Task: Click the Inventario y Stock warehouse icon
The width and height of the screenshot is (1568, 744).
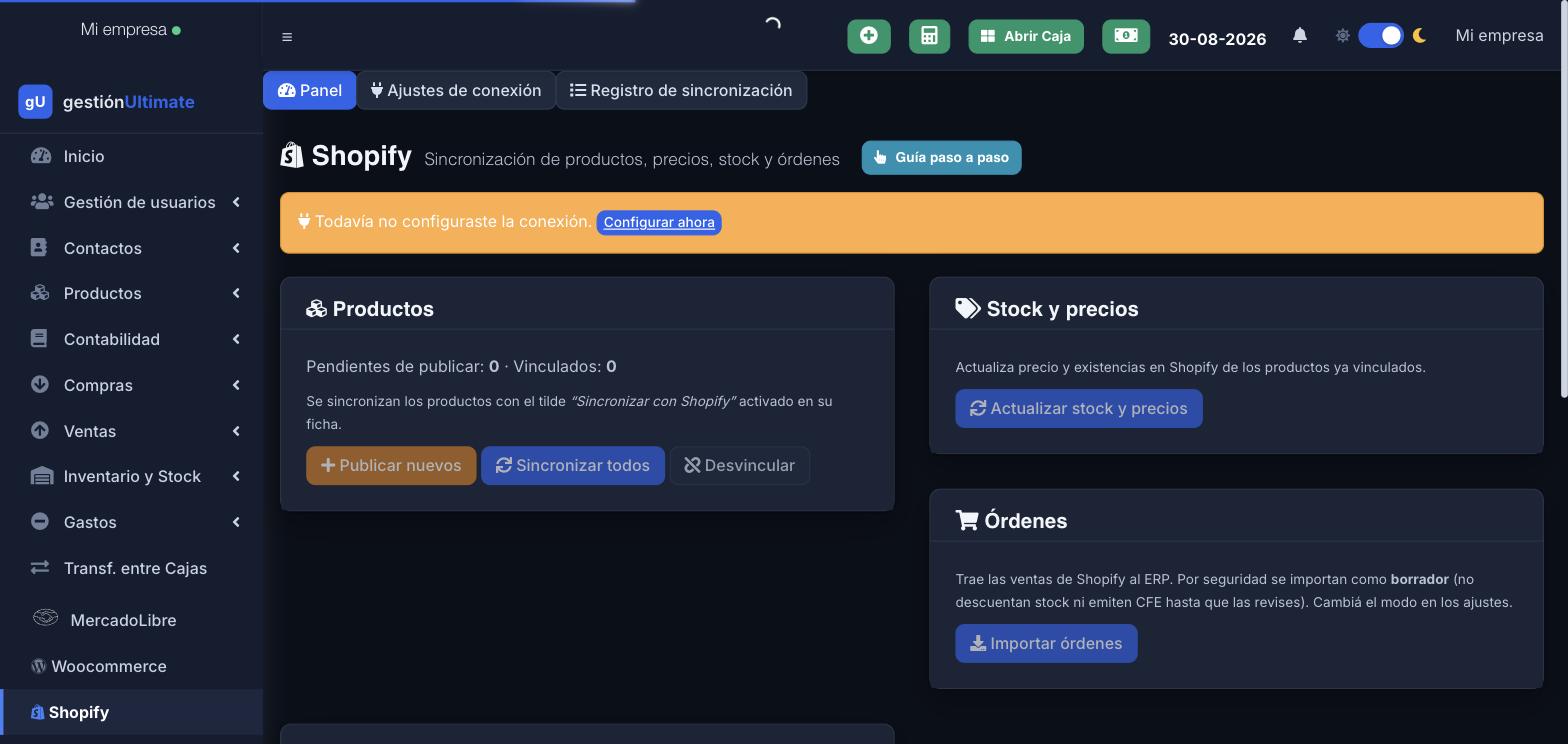Action: (x=41, y=476)
